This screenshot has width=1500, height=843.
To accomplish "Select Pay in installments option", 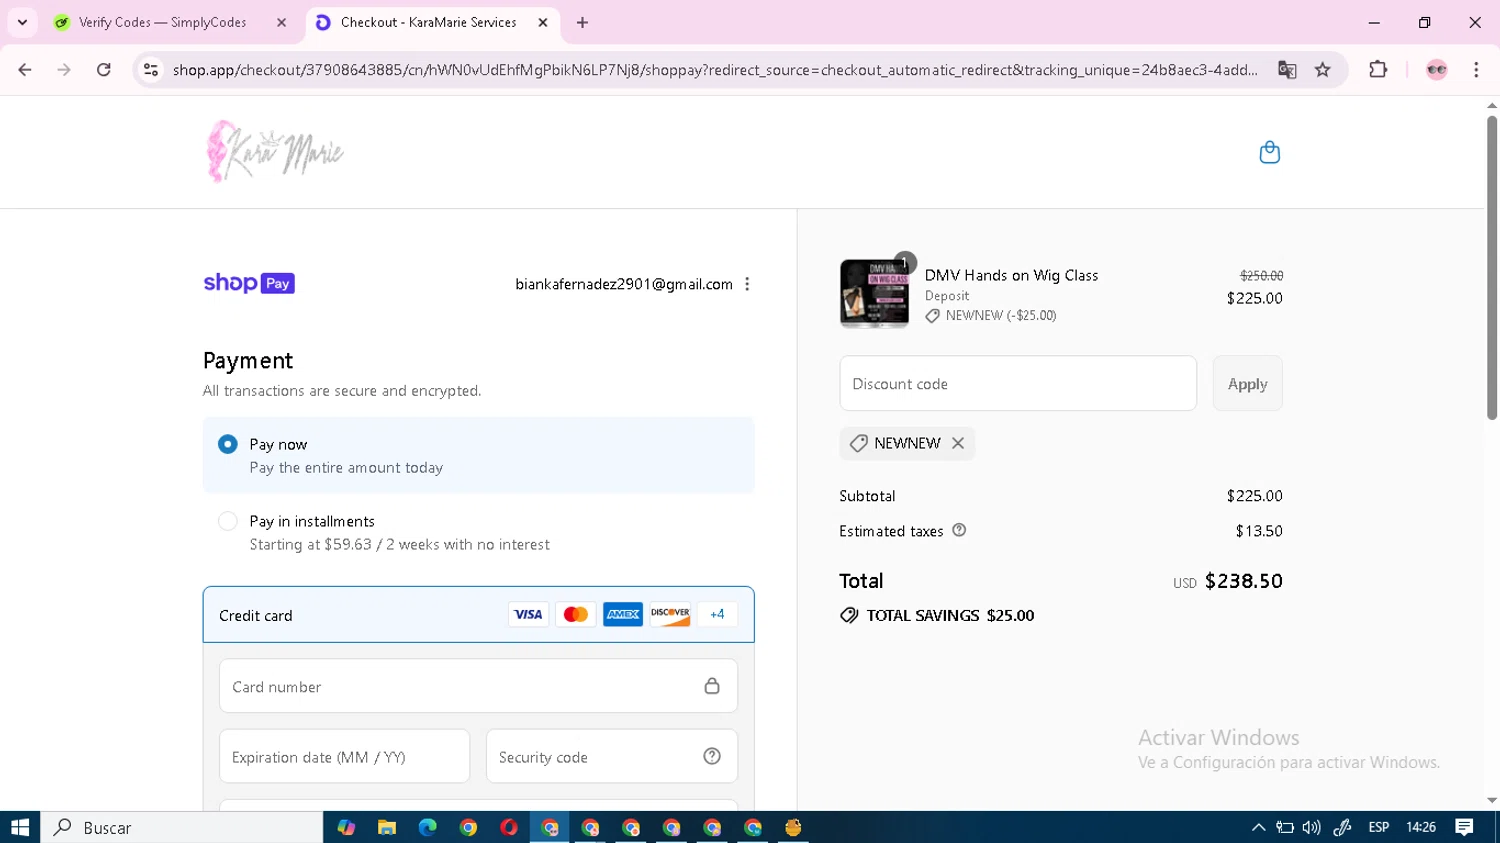I will click(x=228, y=521).
